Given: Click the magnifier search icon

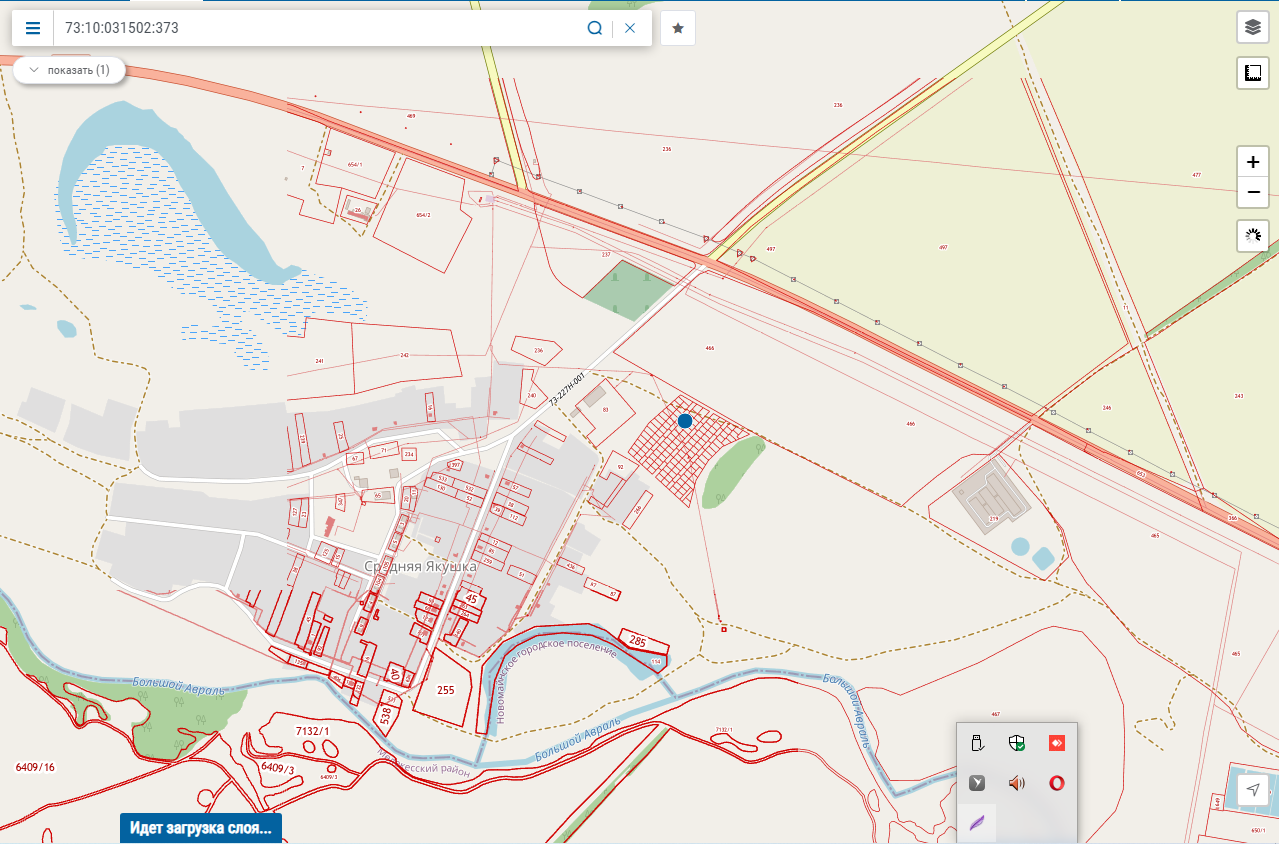Looking at the screenshot, I should pyautogui.click(x=594, y=28).
